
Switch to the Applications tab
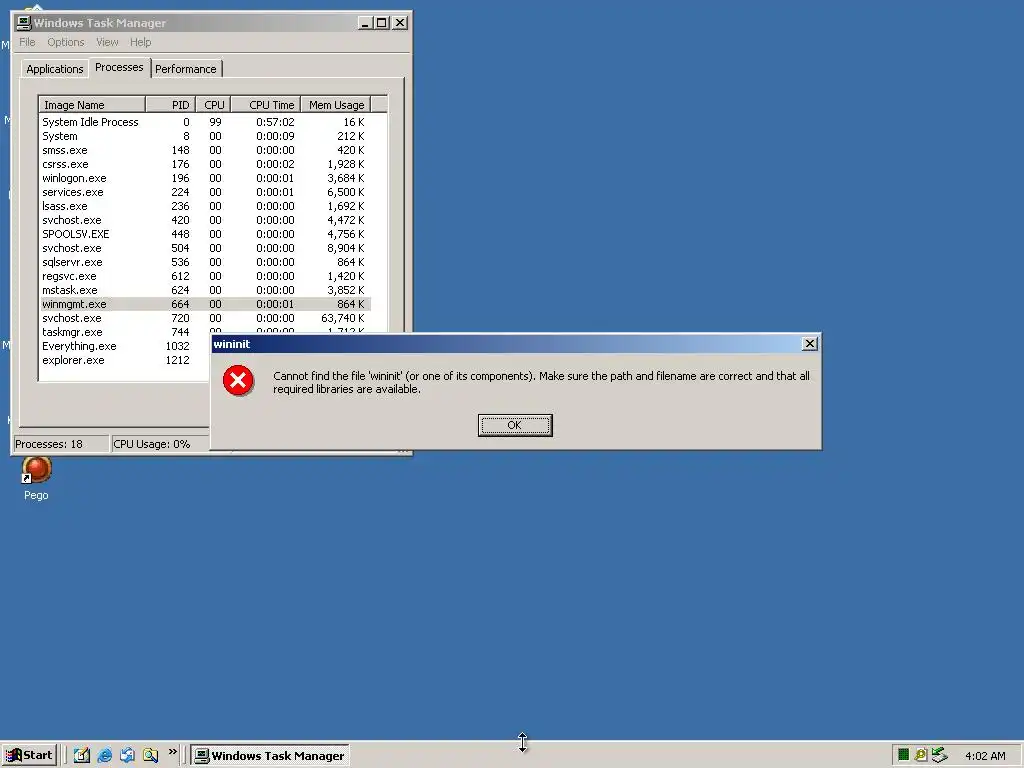coord(55,69)
